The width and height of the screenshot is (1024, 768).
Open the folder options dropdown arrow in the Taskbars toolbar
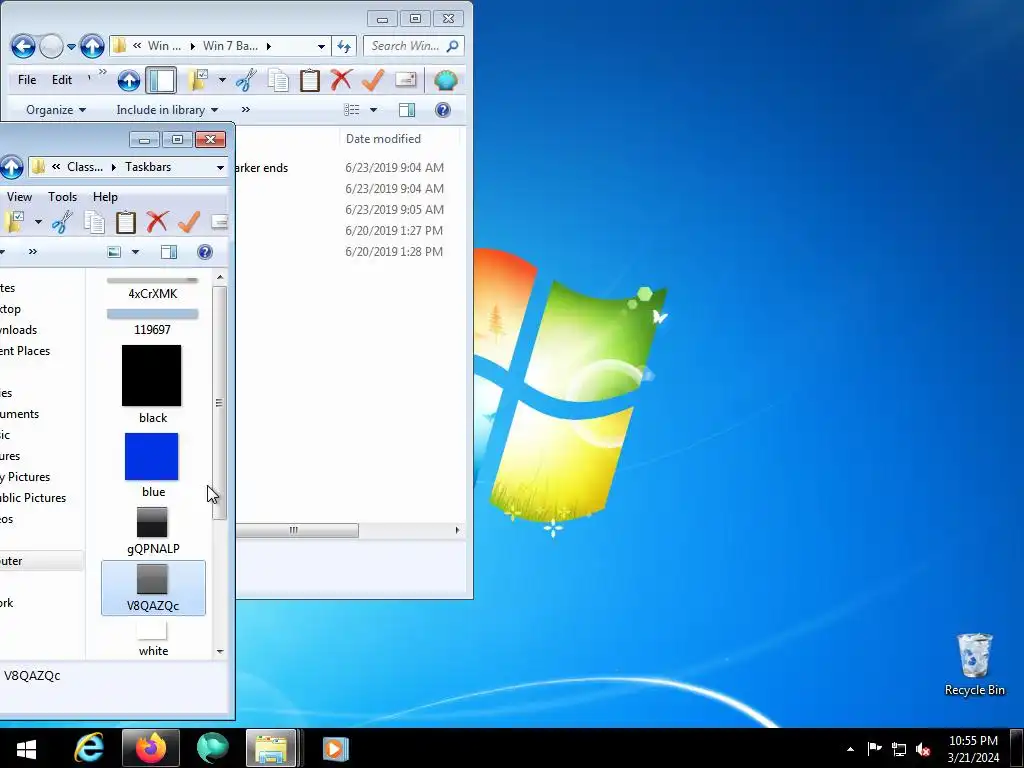coord(39,222)
